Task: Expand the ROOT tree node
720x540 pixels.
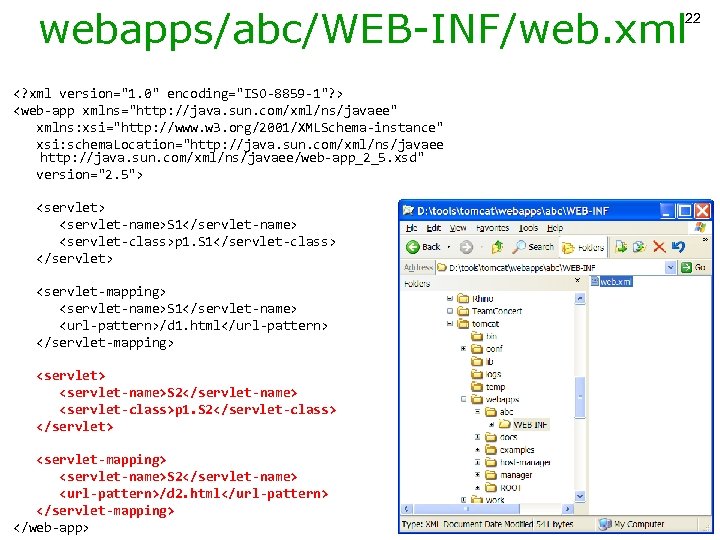Action: click(x=478, y=488)
